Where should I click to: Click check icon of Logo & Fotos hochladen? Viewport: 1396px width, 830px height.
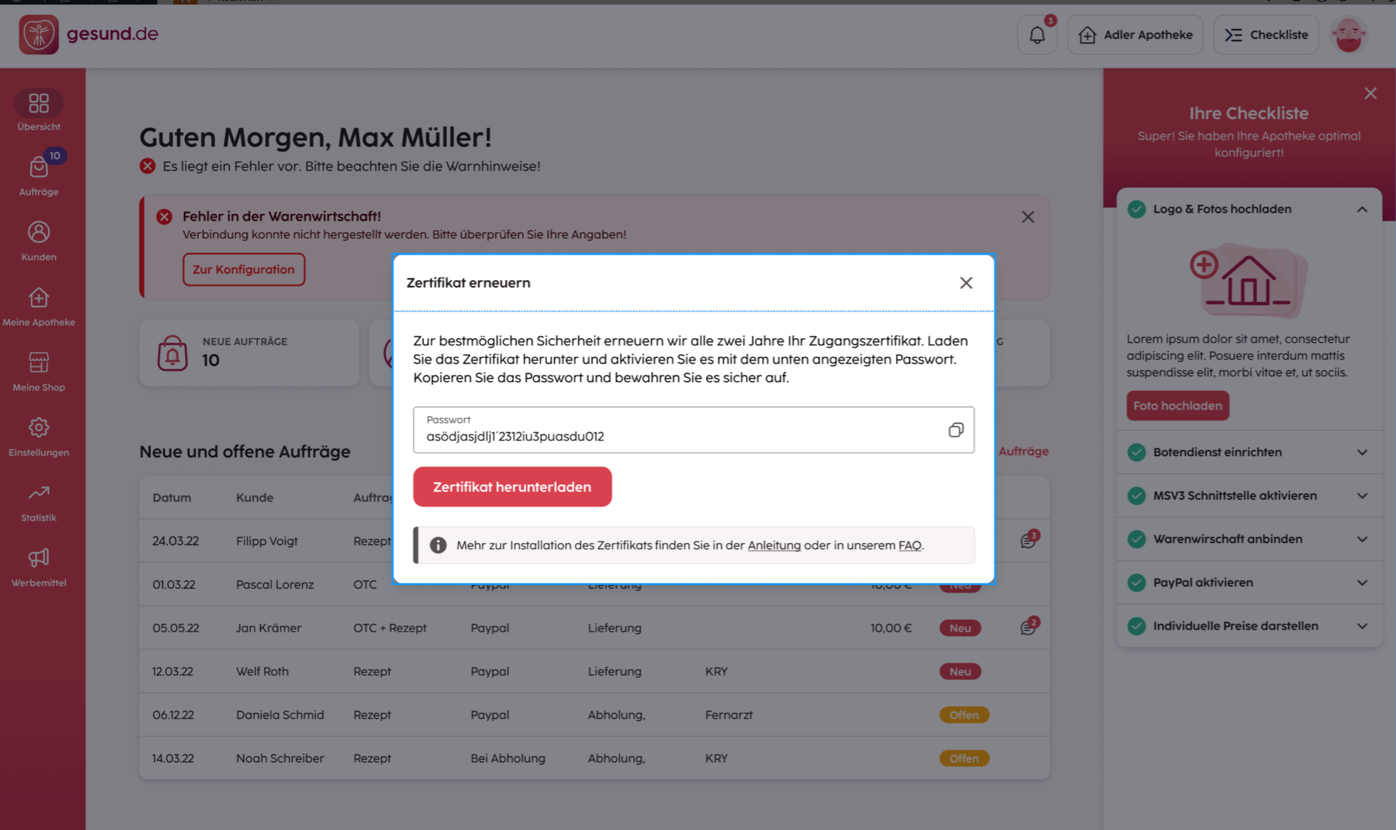coord(1136,209)
